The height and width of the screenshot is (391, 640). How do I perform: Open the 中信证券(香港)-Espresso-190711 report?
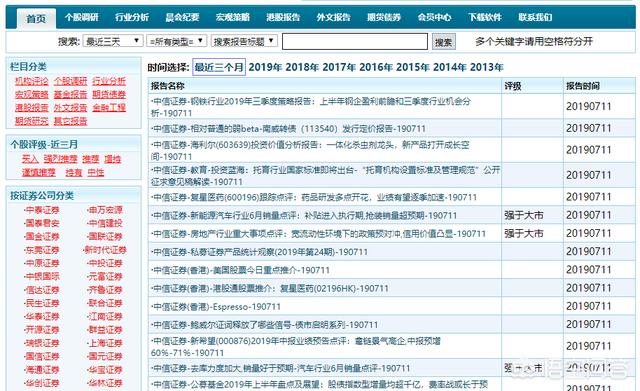point(216,307)
